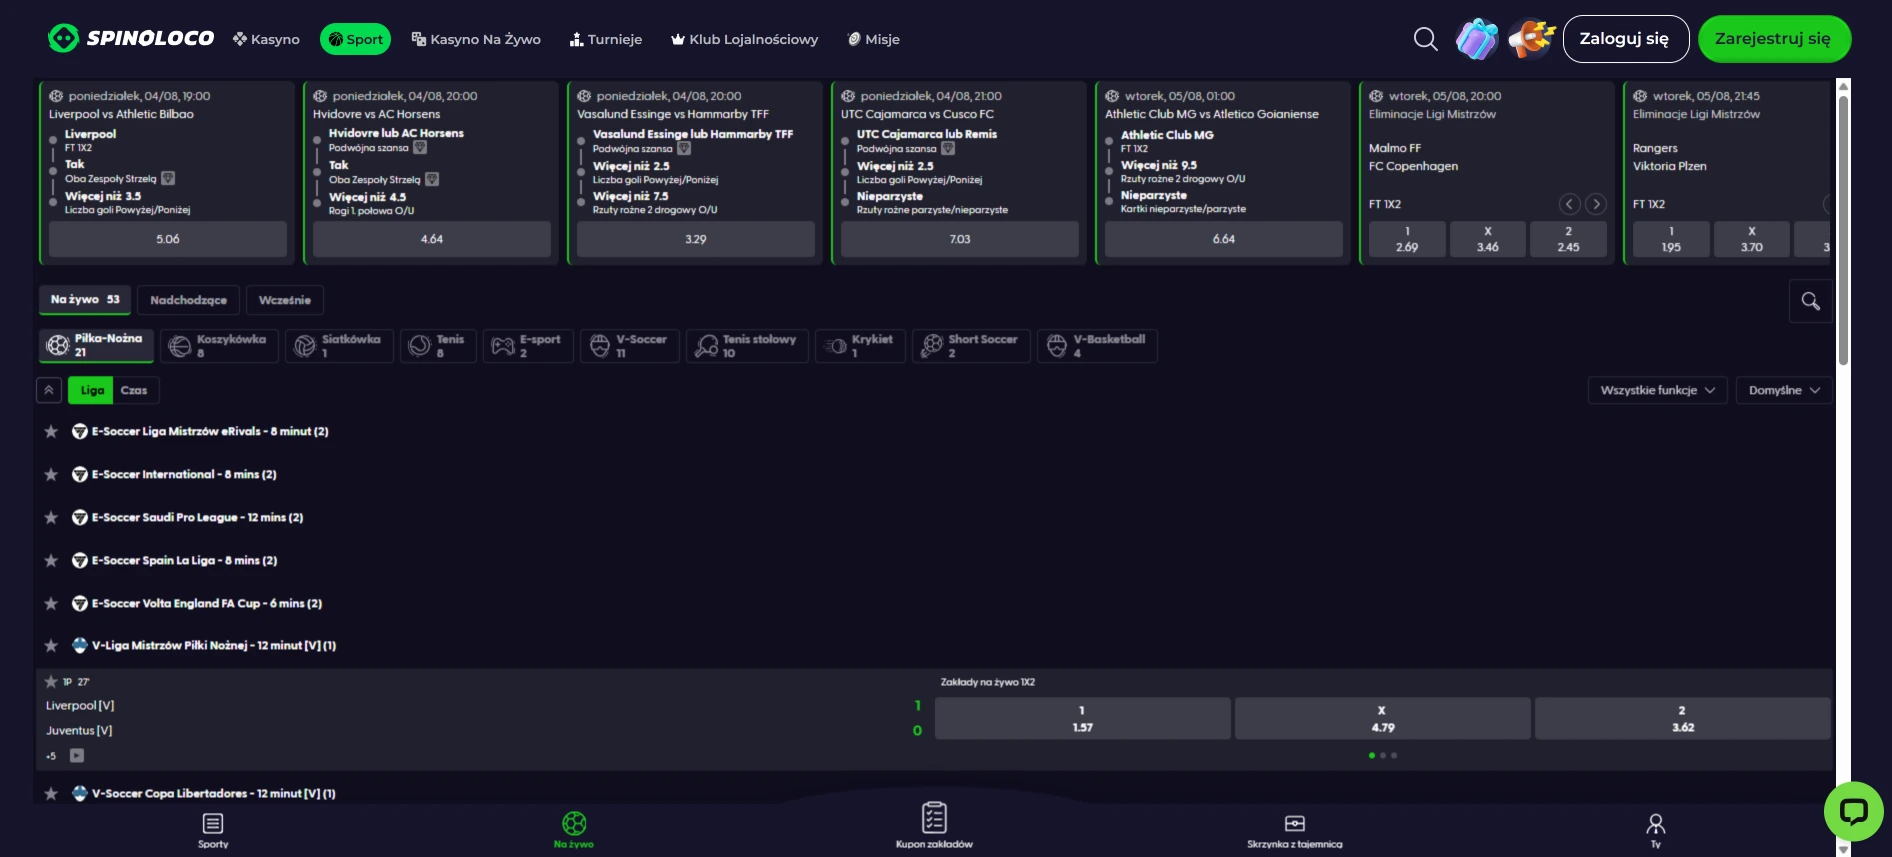Click the Spinoloco logo

click(131, 38)
